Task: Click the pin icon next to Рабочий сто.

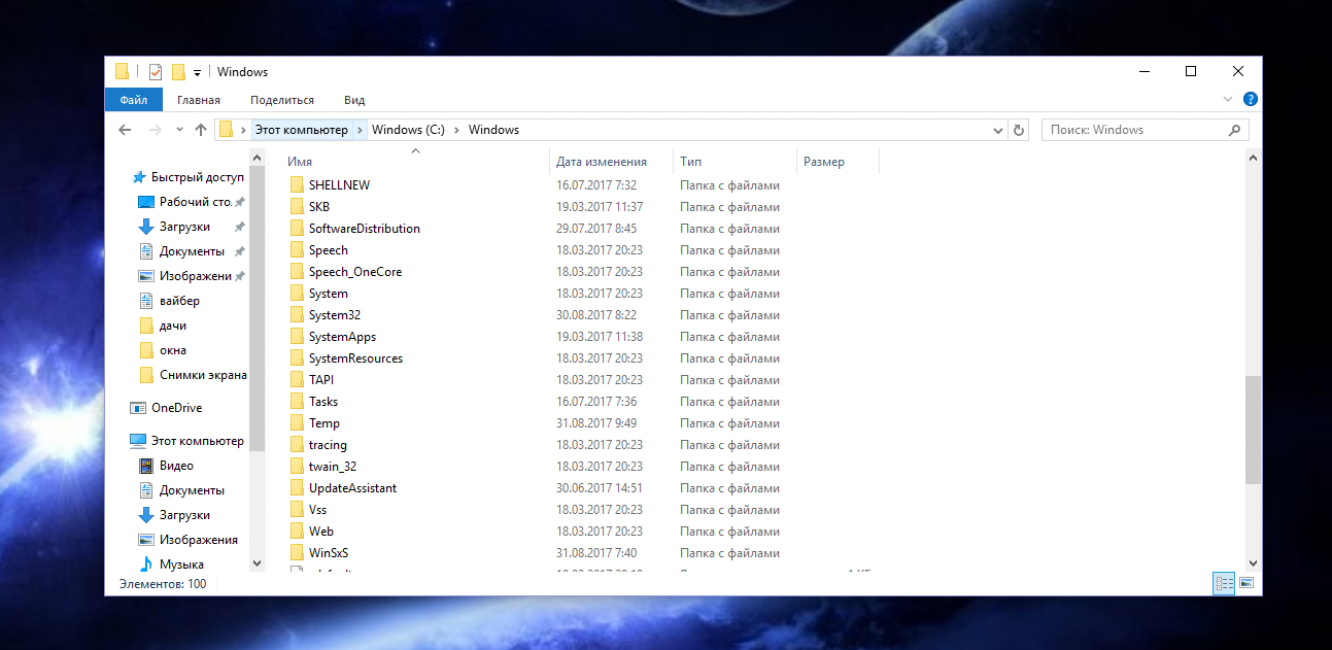Action: 240,202
